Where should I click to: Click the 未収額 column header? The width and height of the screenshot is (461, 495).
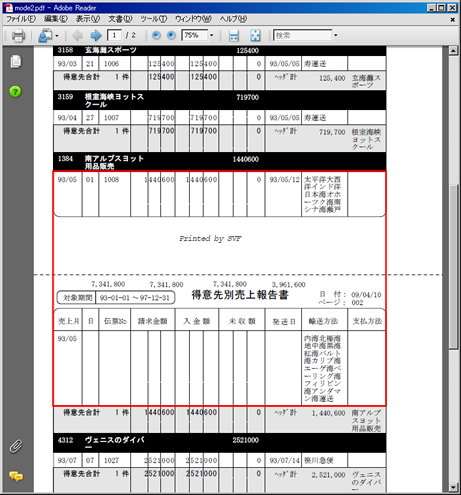pyautogui.click(x=242, y=321)
